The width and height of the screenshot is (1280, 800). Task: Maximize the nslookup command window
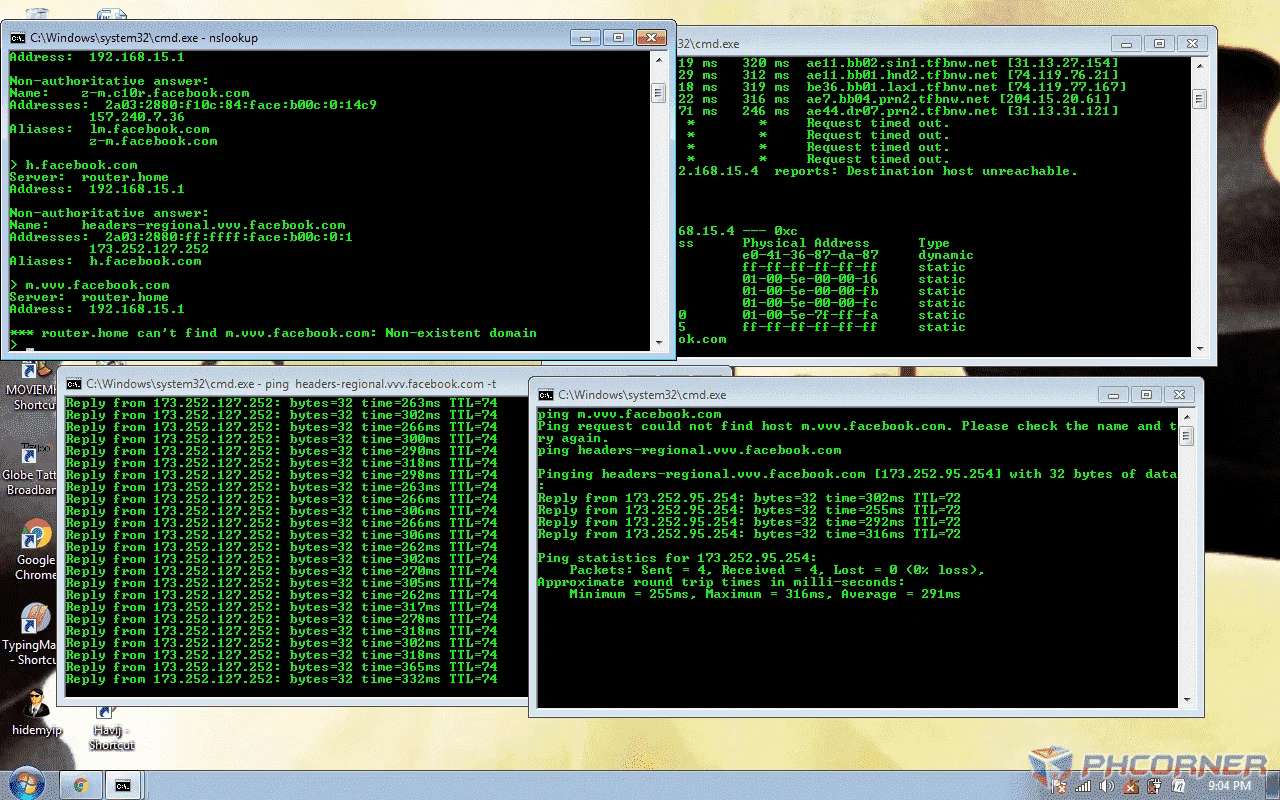pyautogui.click(x=618, y=38)
